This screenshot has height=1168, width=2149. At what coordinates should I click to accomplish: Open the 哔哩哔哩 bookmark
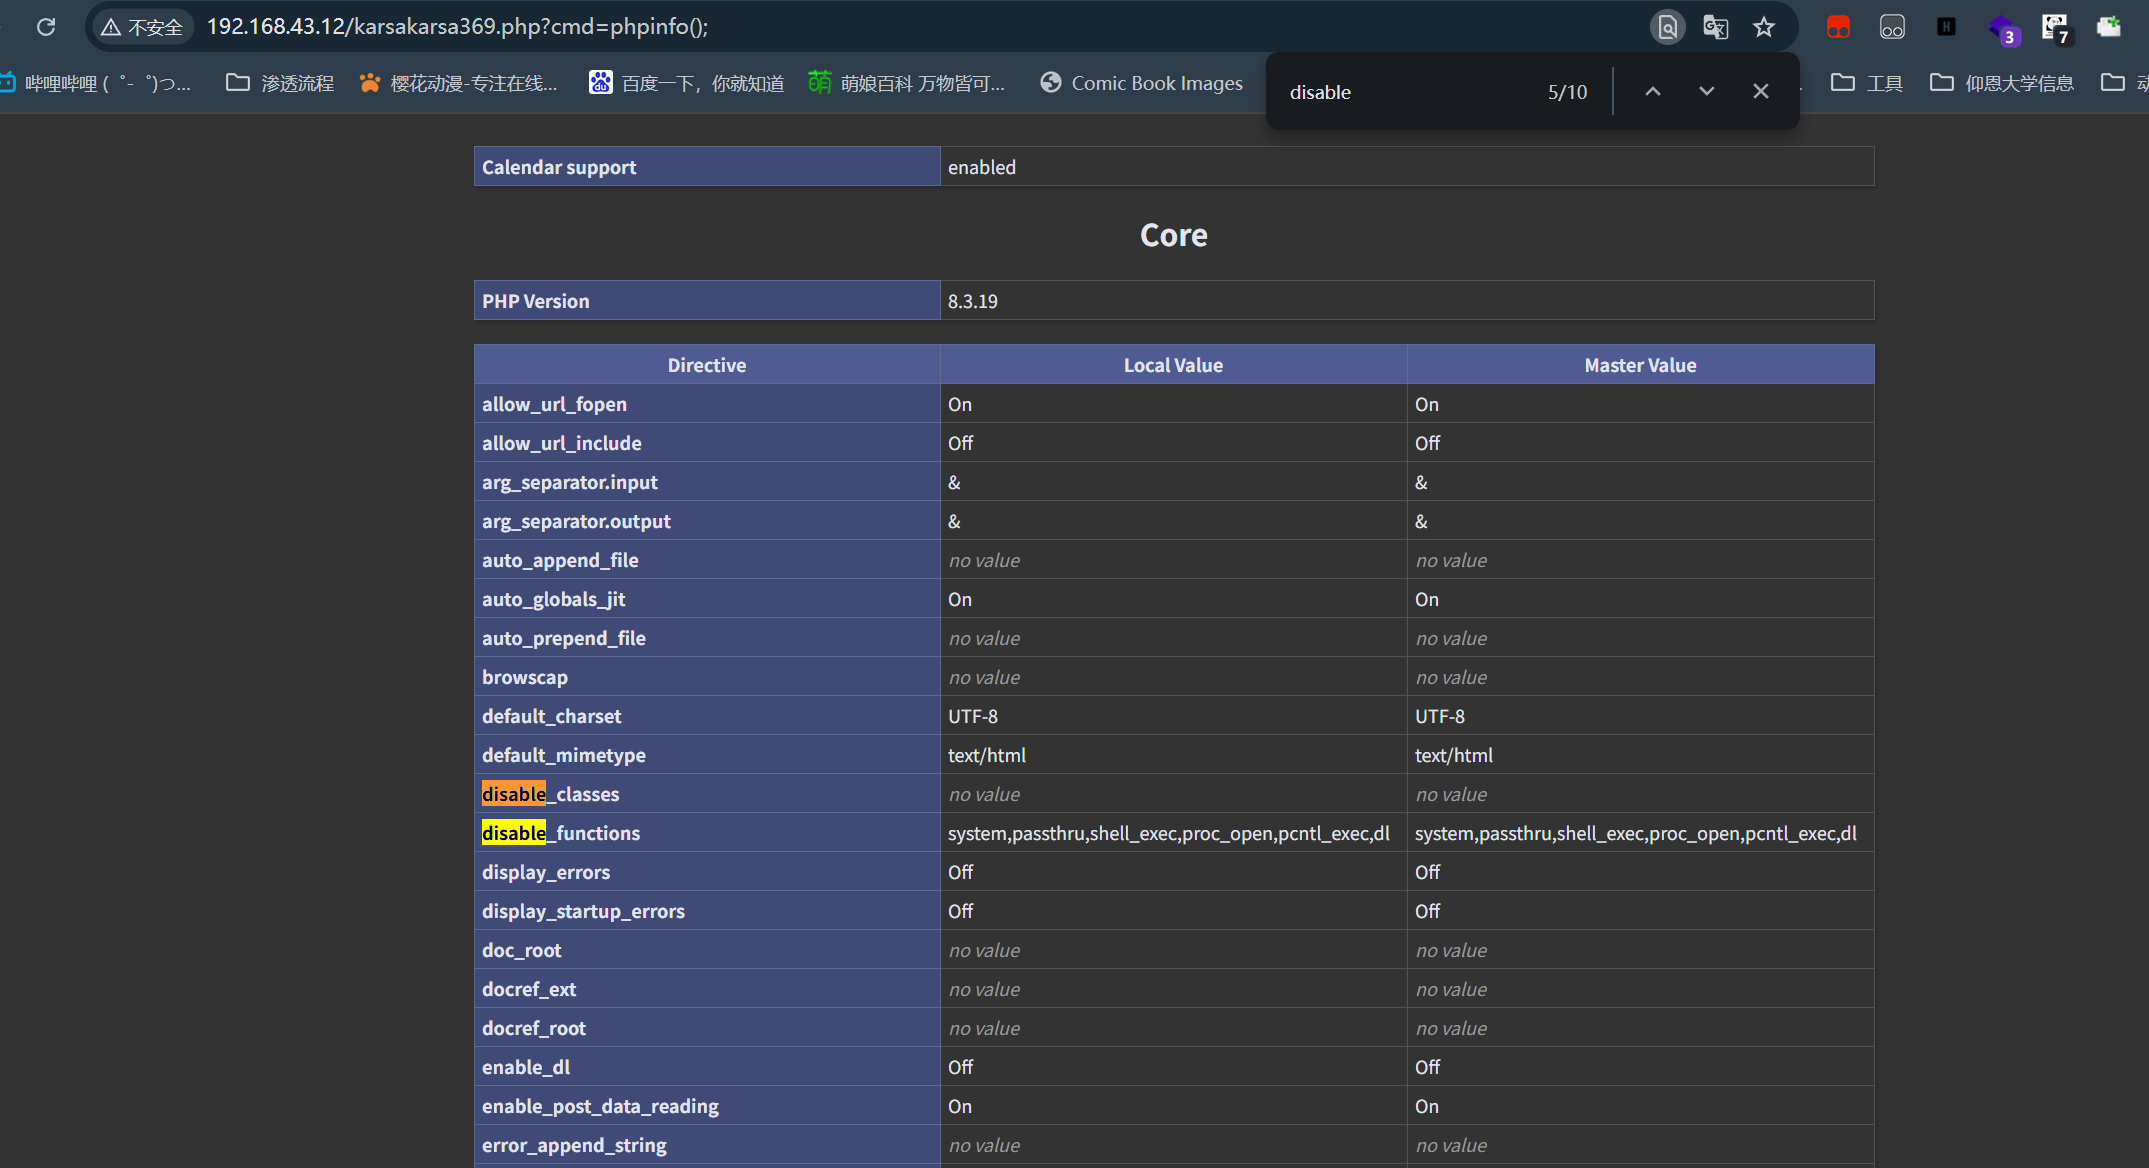coord(96,83)
